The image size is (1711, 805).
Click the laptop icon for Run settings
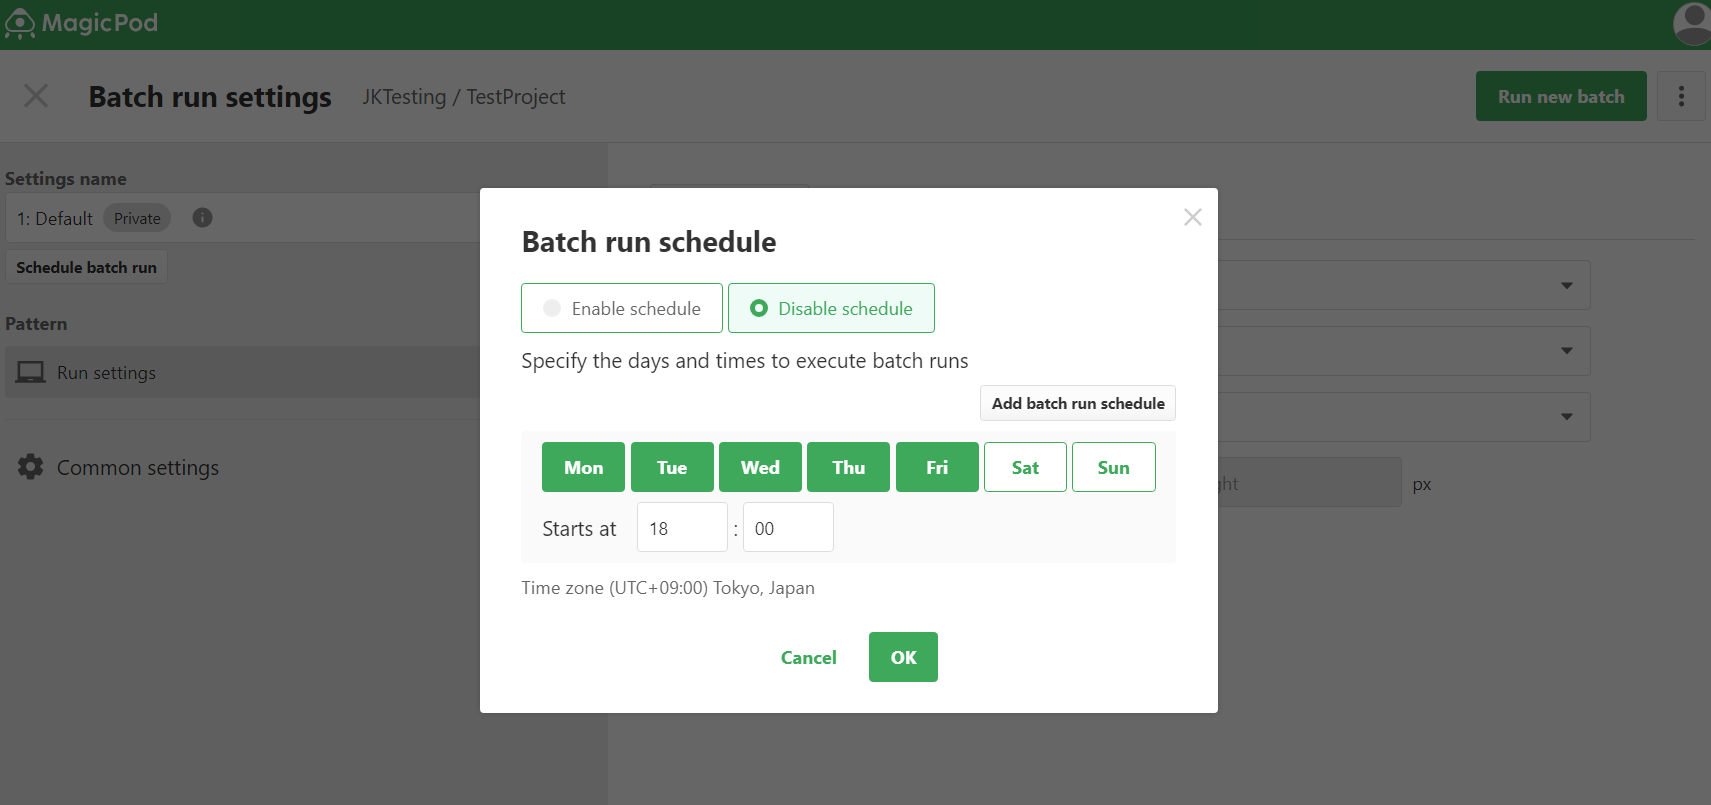[x=31, y=373]
